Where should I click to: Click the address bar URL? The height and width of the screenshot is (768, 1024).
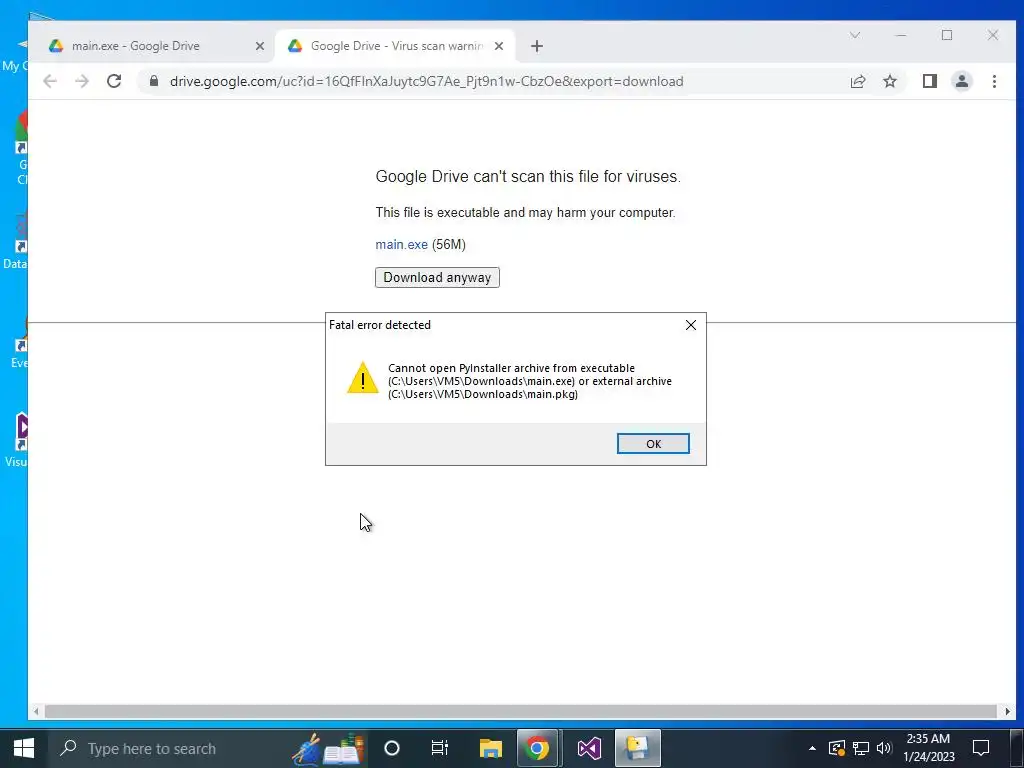coord(426,82)
